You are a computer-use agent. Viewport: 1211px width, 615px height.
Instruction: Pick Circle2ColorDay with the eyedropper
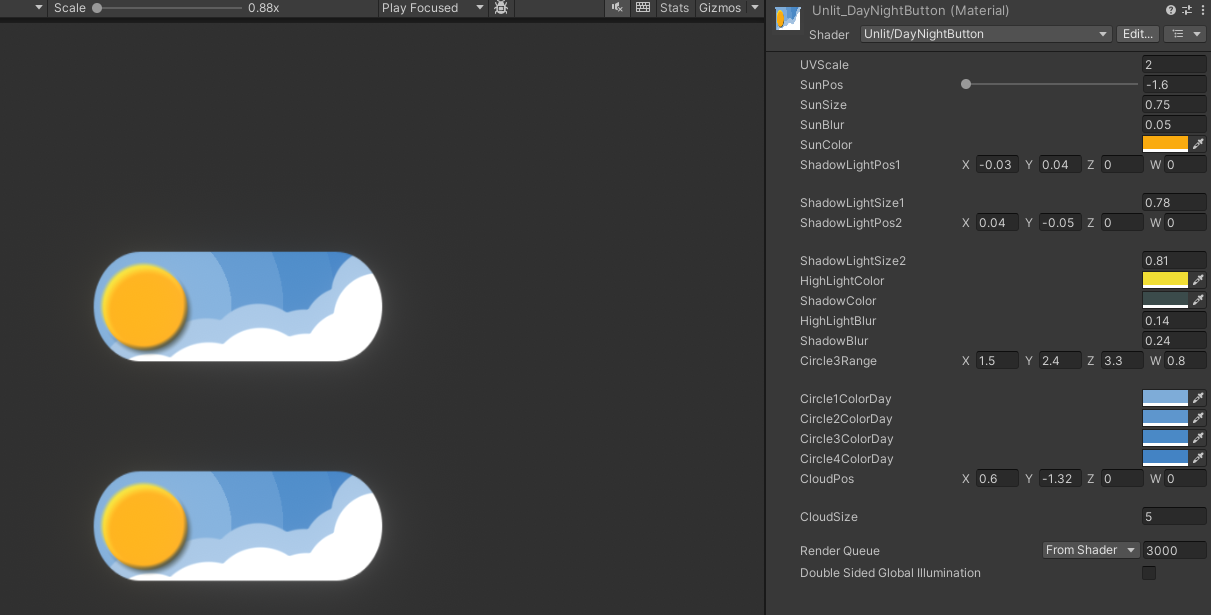1198,418
